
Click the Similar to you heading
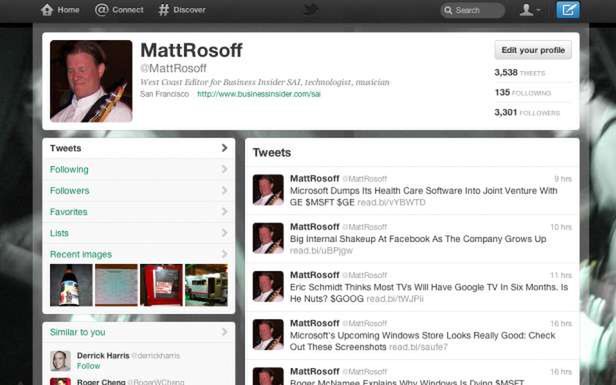tap(77, 332)
